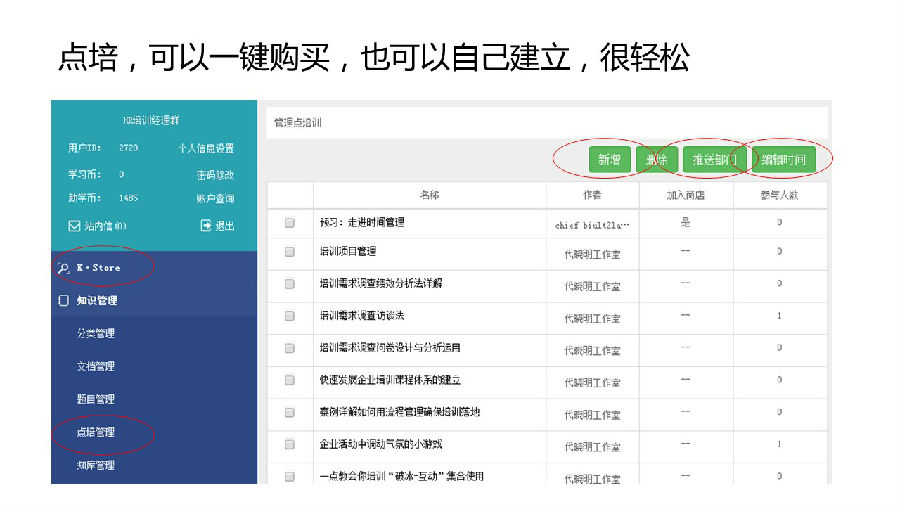900x506 pixels.
Task: Click 助学币 value 1485
Action: pos(129,198)
